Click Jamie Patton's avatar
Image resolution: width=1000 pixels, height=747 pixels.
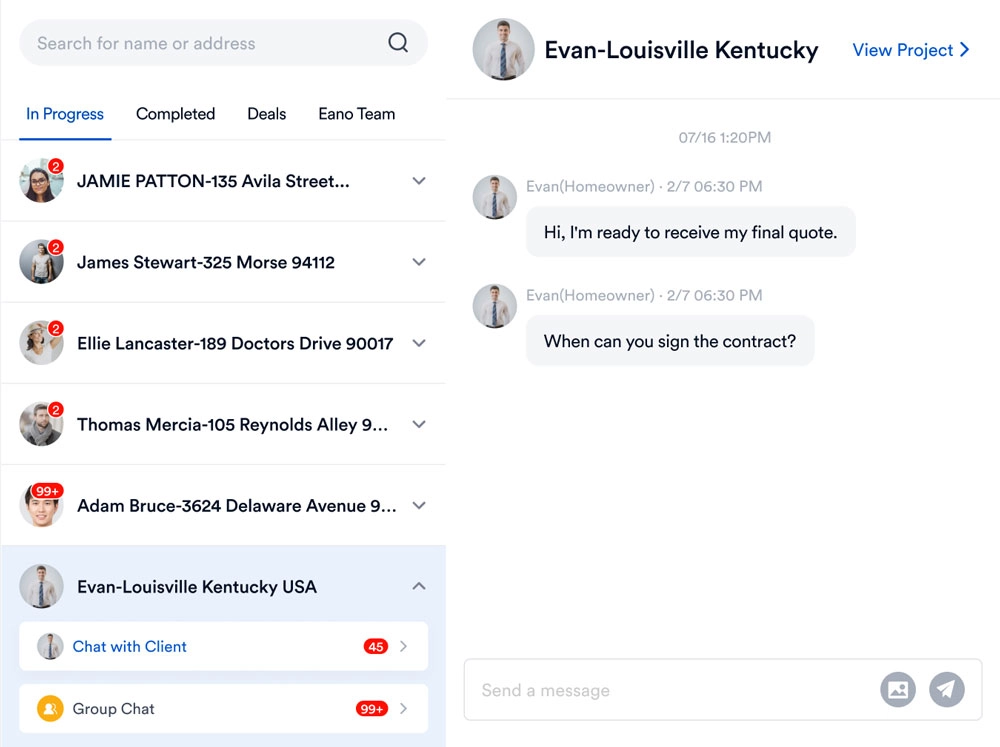pyautogui.click(x=41, y=181)
